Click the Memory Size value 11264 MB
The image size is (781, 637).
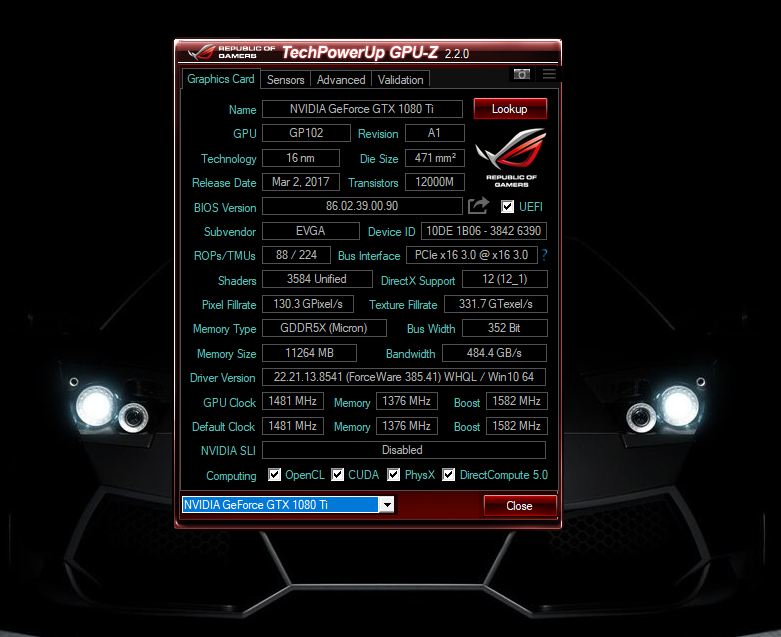point(309,353)
